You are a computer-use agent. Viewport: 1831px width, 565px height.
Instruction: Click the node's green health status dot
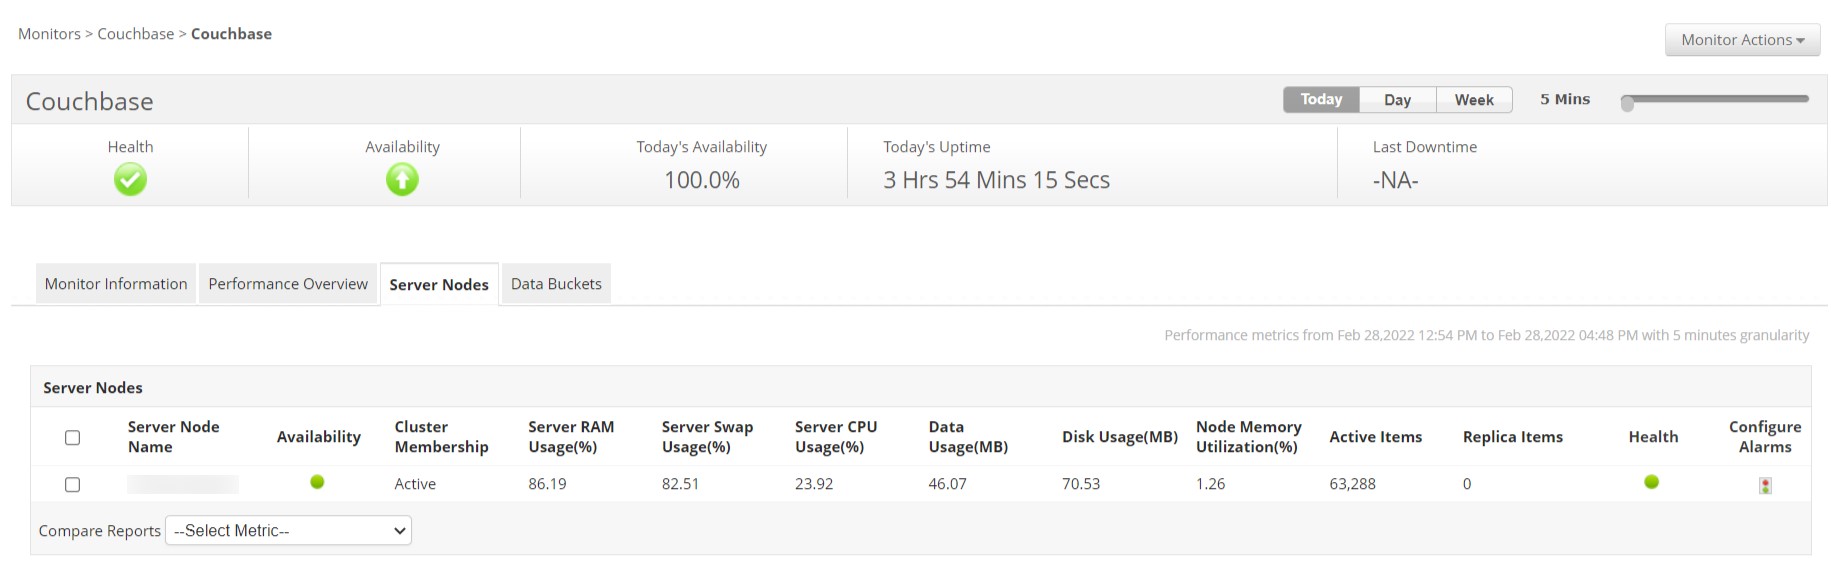point(1651,482)
